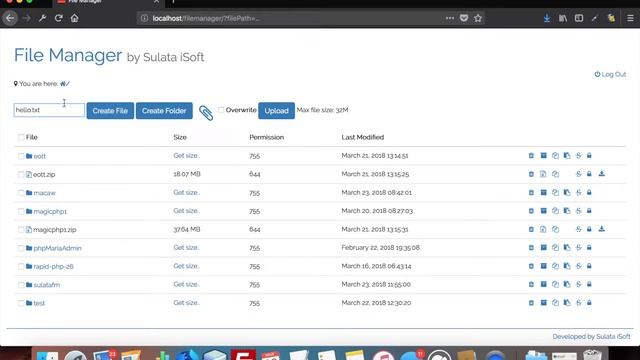Image resolution: width=640 pixels, height=360 pixels.
Task: Paste into eott folder using paste icon
Action: pyautogui.click(x=567, y=156)
